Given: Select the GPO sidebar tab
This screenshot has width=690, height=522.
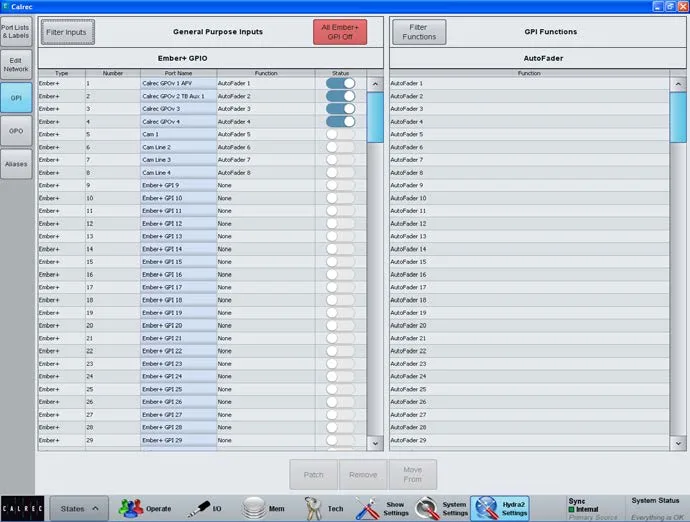Looking at the screenshot, I should pos(16,131).
